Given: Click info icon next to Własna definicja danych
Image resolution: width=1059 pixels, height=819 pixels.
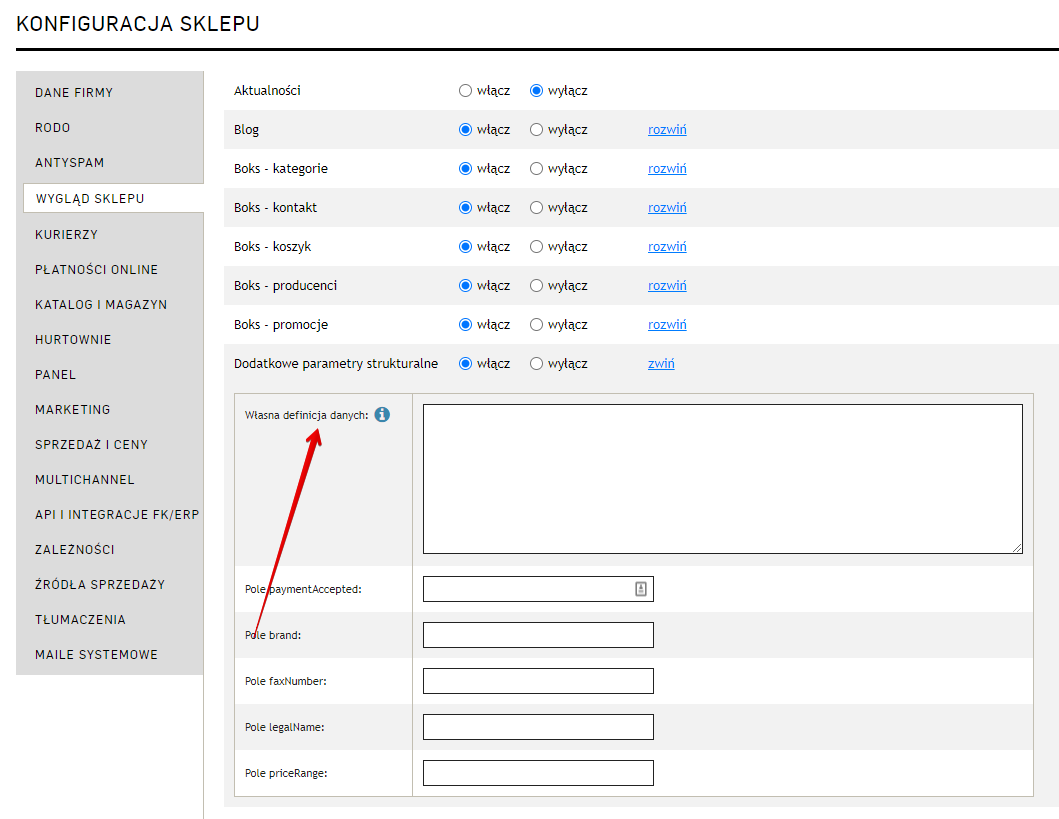Looking at the screenshot, I should 382,415.
